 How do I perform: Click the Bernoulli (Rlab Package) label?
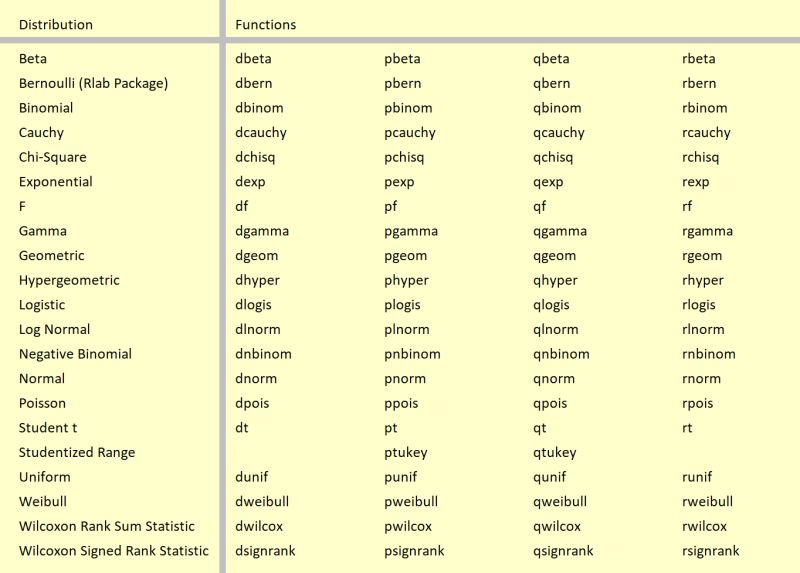click(x=93, y=83)
